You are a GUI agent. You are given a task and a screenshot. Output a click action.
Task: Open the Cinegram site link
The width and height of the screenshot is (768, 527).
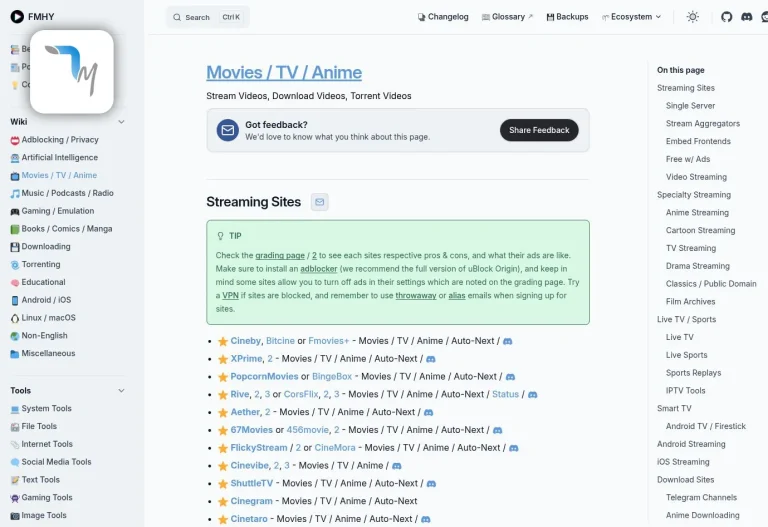[251, 501]
